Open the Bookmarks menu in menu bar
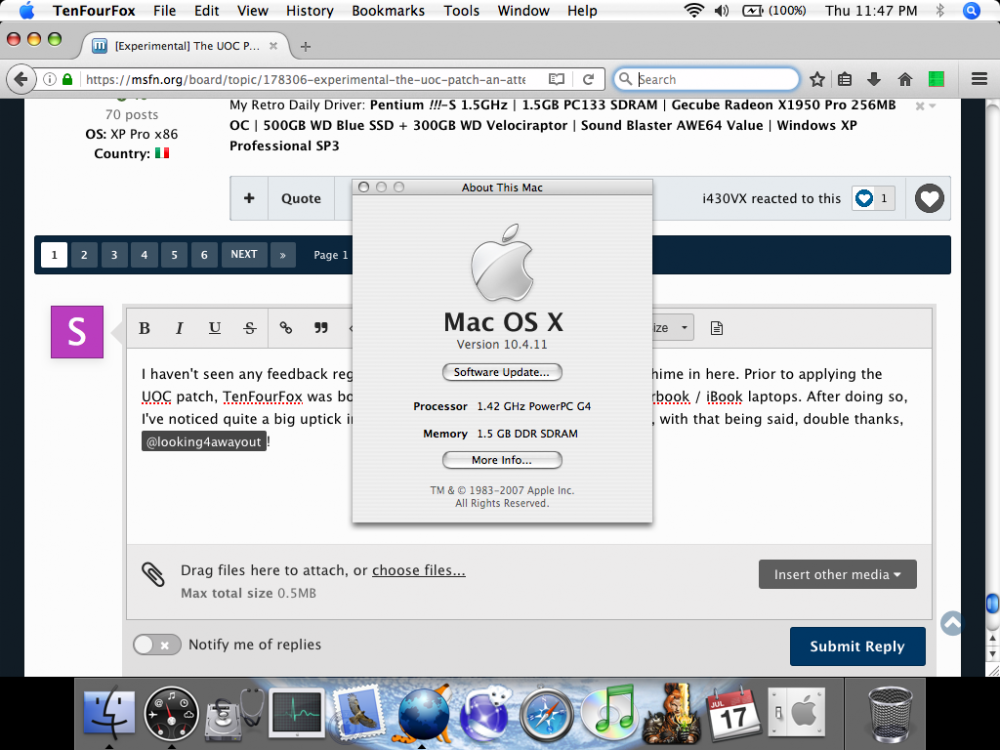 point(388,11)
